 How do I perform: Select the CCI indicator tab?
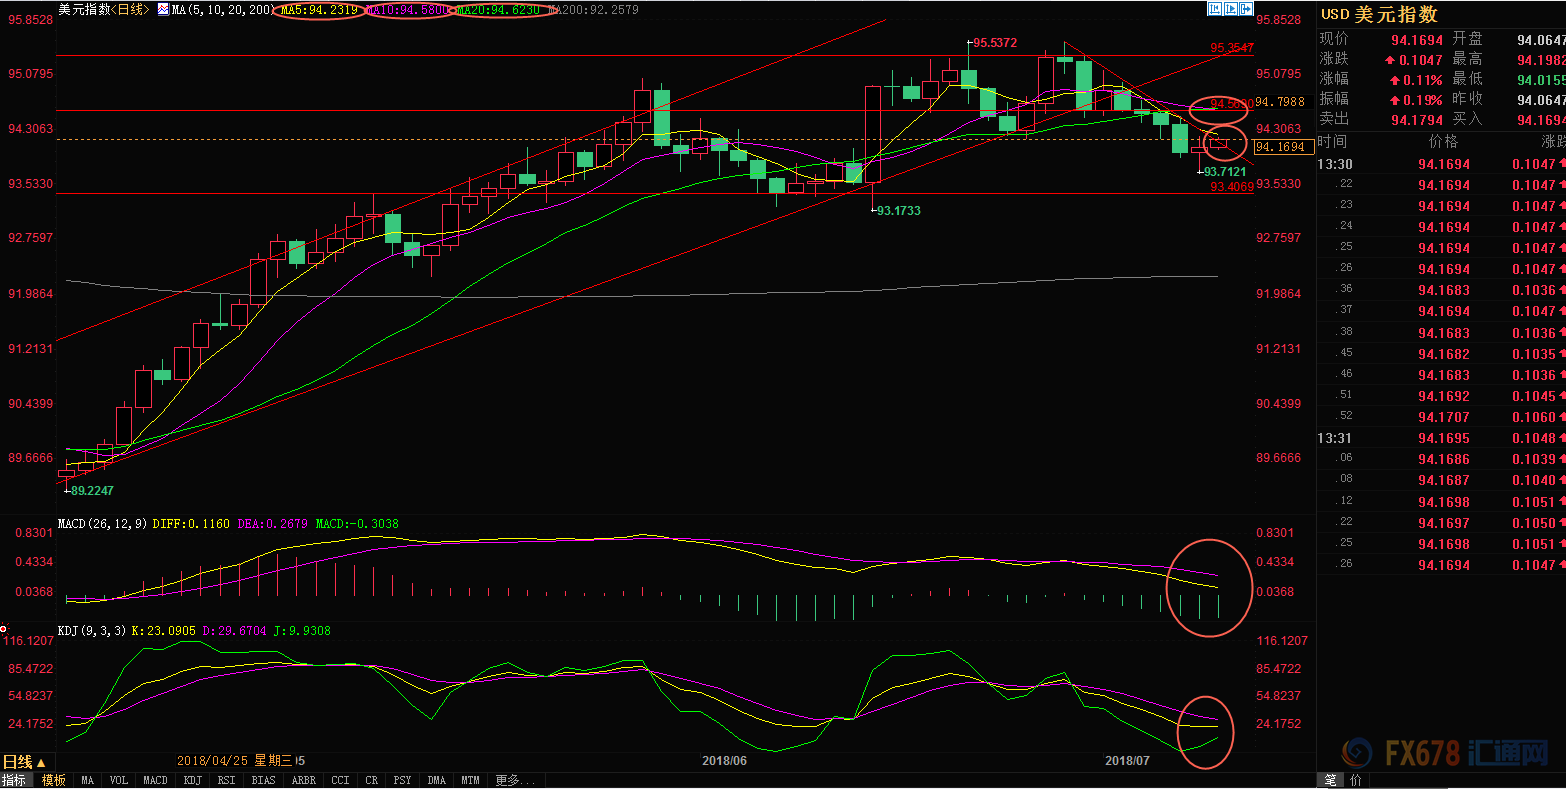pyautogui.click(x=340, y=780)
